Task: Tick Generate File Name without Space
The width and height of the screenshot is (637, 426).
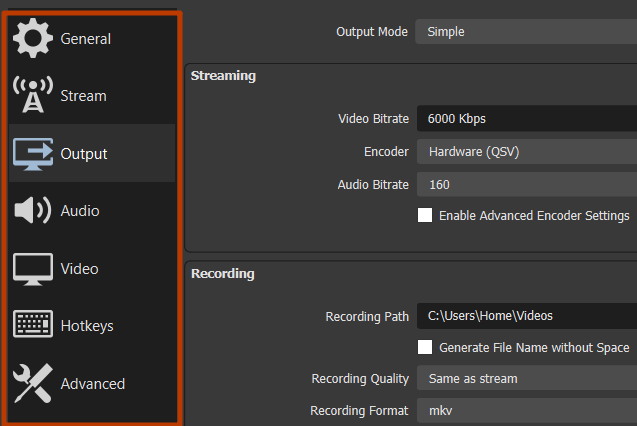Action: (425, 347)
